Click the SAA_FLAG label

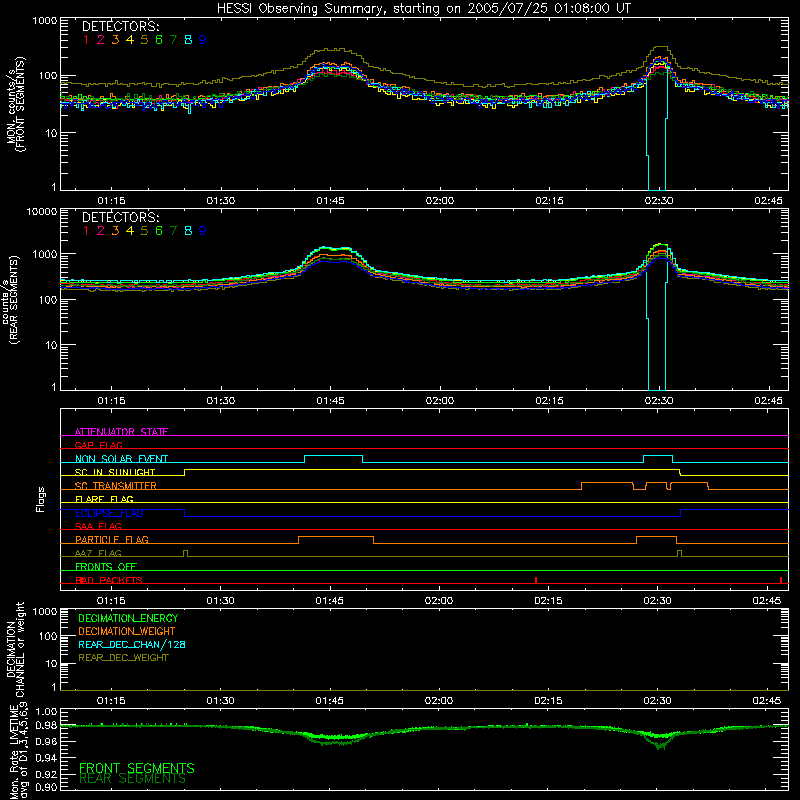tap(98, 526)
